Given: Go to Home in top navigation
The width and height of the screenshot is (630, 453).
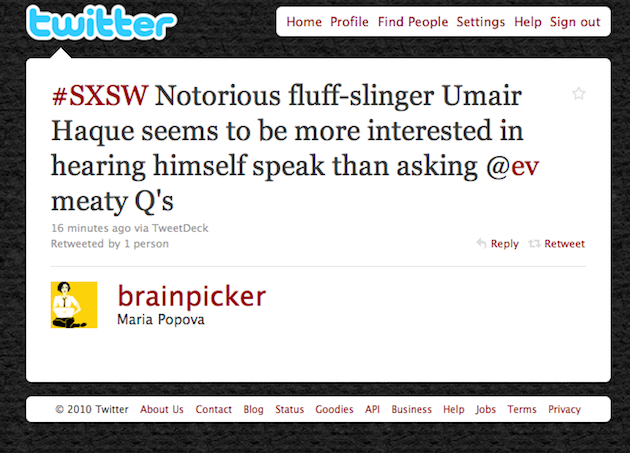Looking at the screenshot, I should [304, 22].
